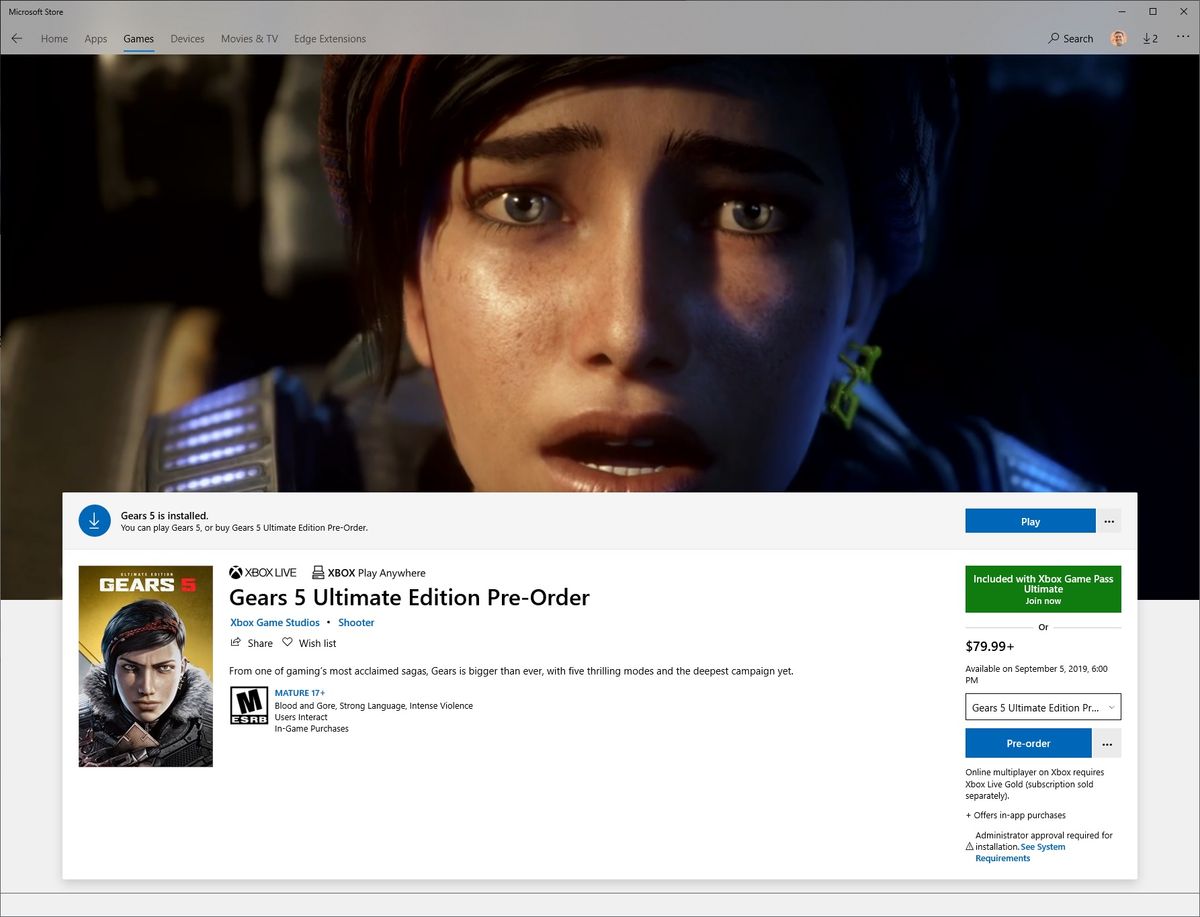Click the back navigation arrow
Screen dimensions: 1200x917
click(x=16, y=38)
